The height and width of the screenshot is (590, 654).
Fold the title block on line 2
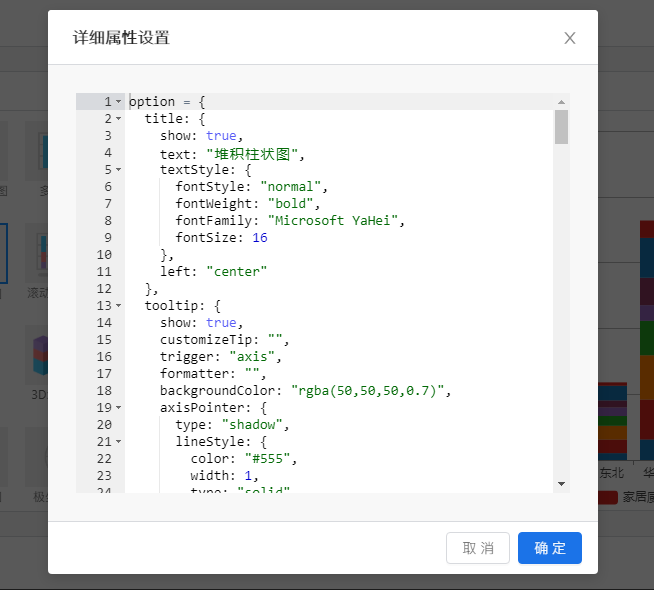pyautogui.click(x=119, y=119)
